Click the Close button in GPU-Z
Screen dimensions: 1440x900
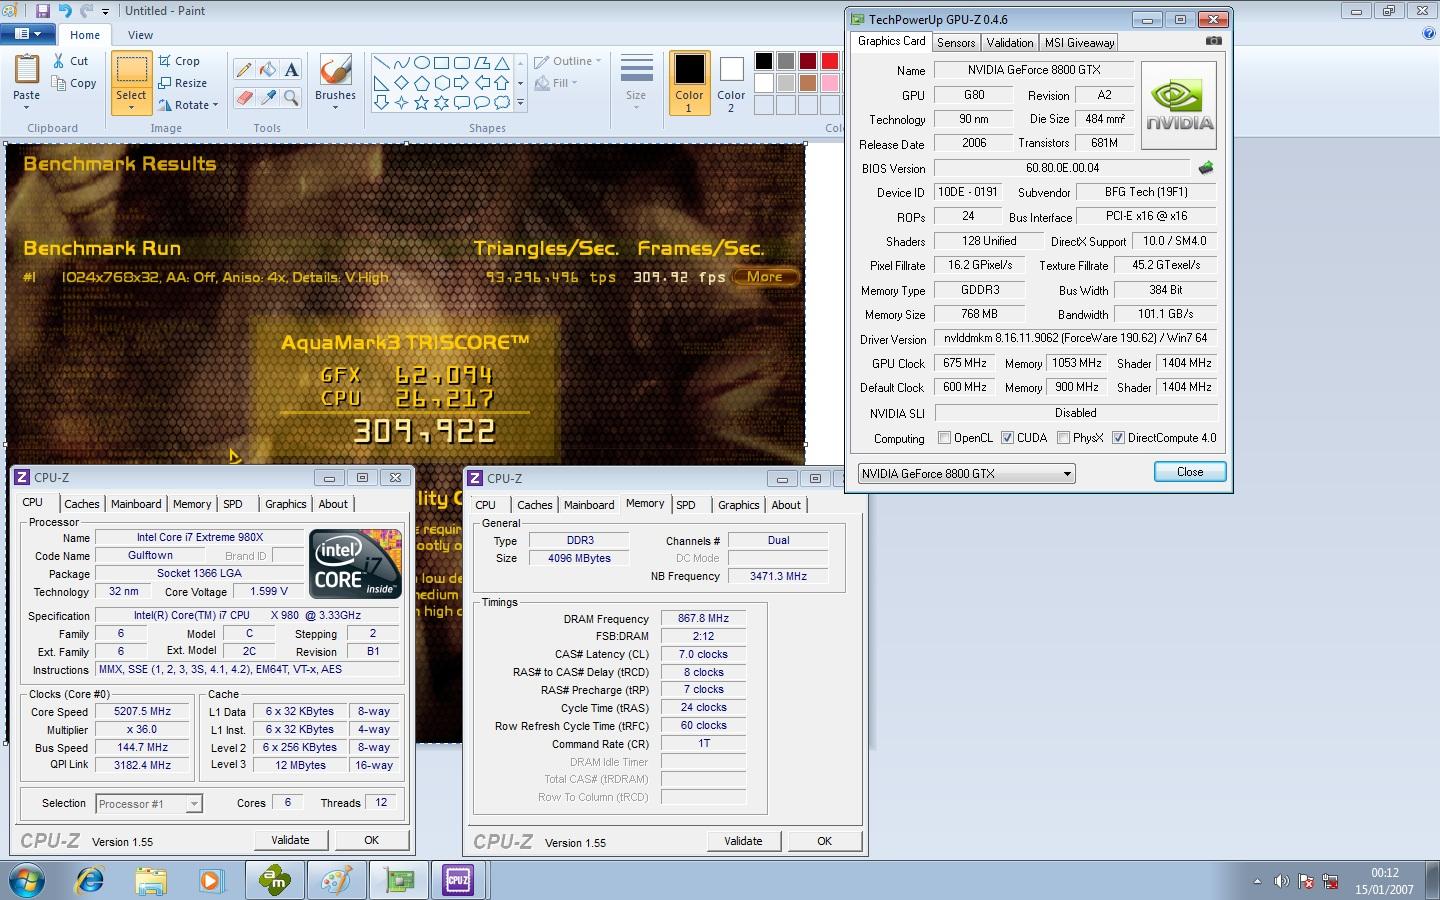[1190, 472]
